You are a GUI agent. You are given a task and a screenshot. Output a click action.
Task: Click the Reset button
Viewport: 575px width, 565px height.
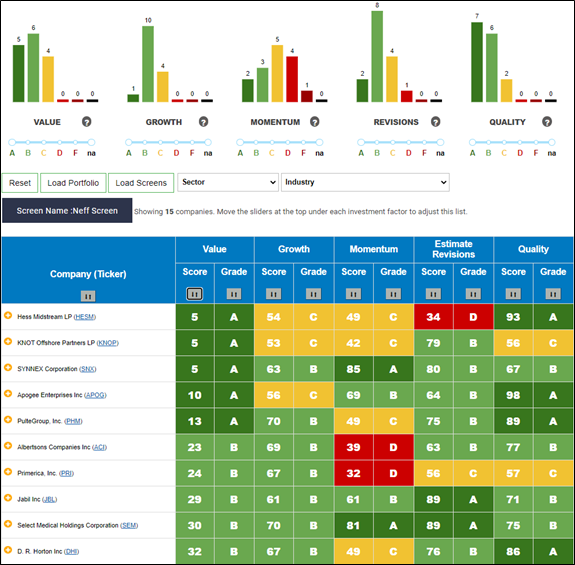[20, 183]
